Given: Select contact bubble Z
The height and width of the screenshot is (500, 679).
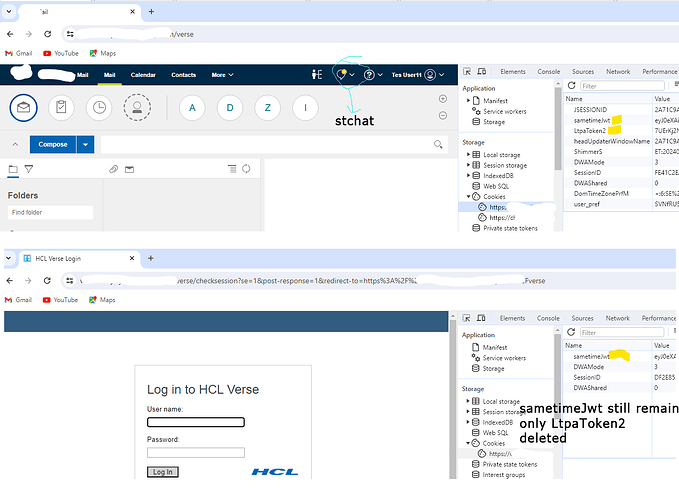Looking at the screenshot, I should [x=268, y=107].
